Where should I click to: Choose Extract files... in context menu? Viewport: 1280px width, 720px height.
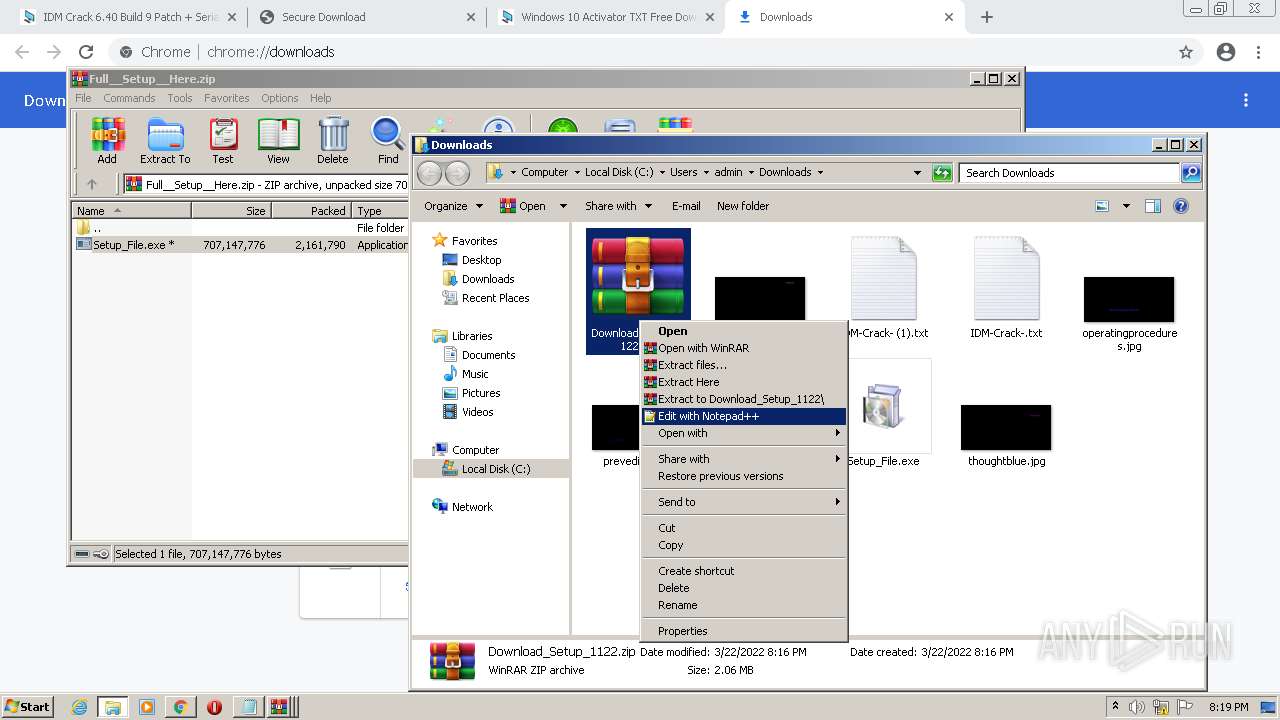[x=744, y=365]
